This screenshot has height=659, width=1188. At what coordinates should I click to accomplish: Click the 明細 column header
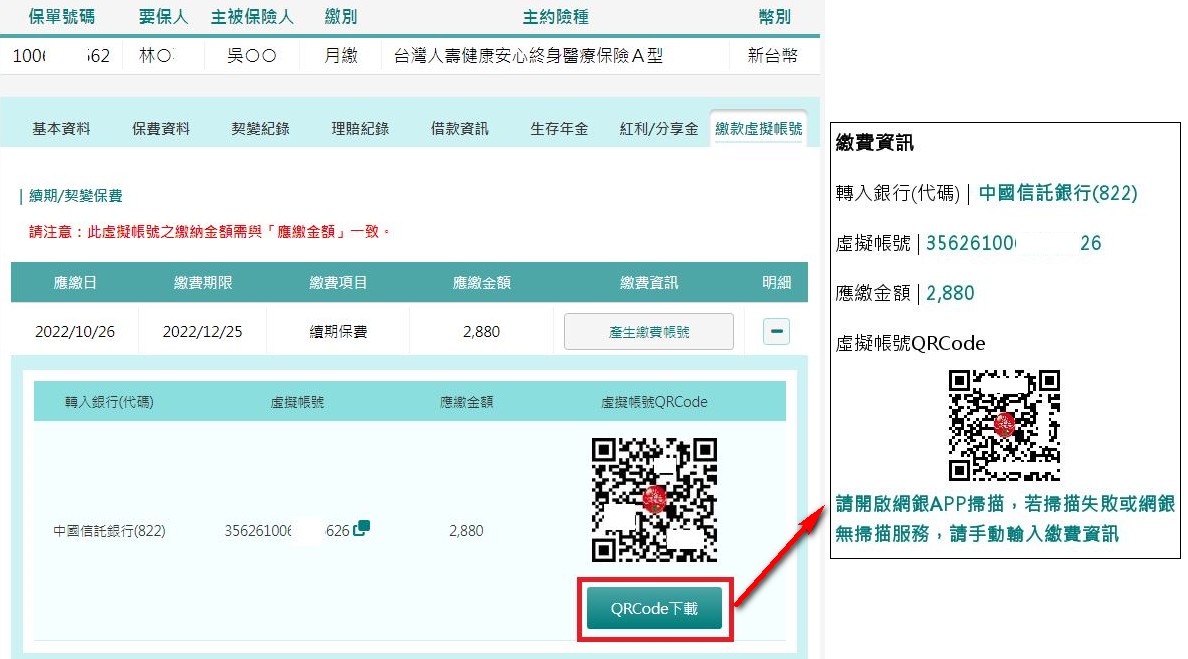(x=777, y=283)
